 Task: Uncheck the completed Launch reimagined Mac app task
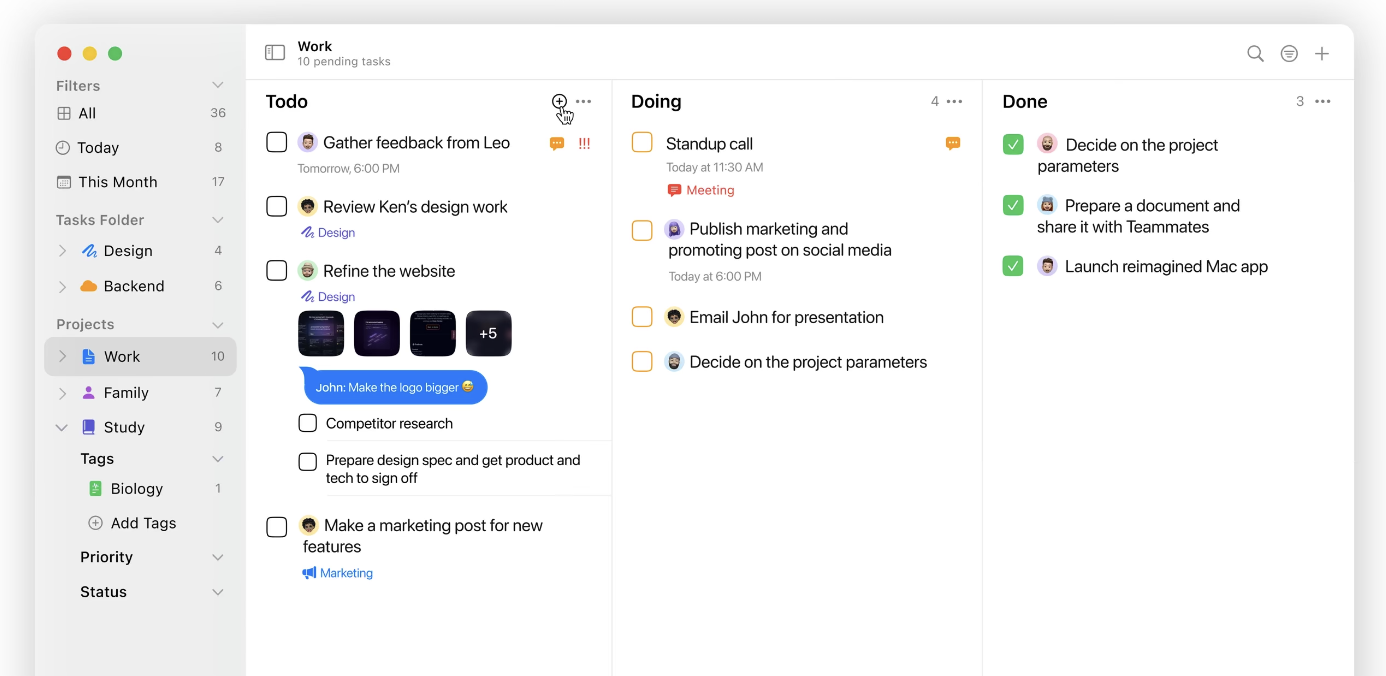pos(1012,267)
